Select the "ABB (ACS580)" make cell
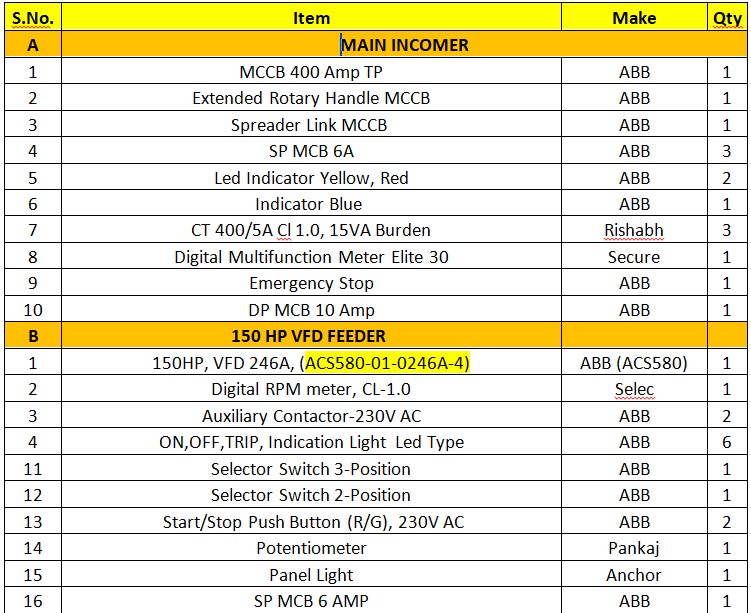 coord(634,363)
